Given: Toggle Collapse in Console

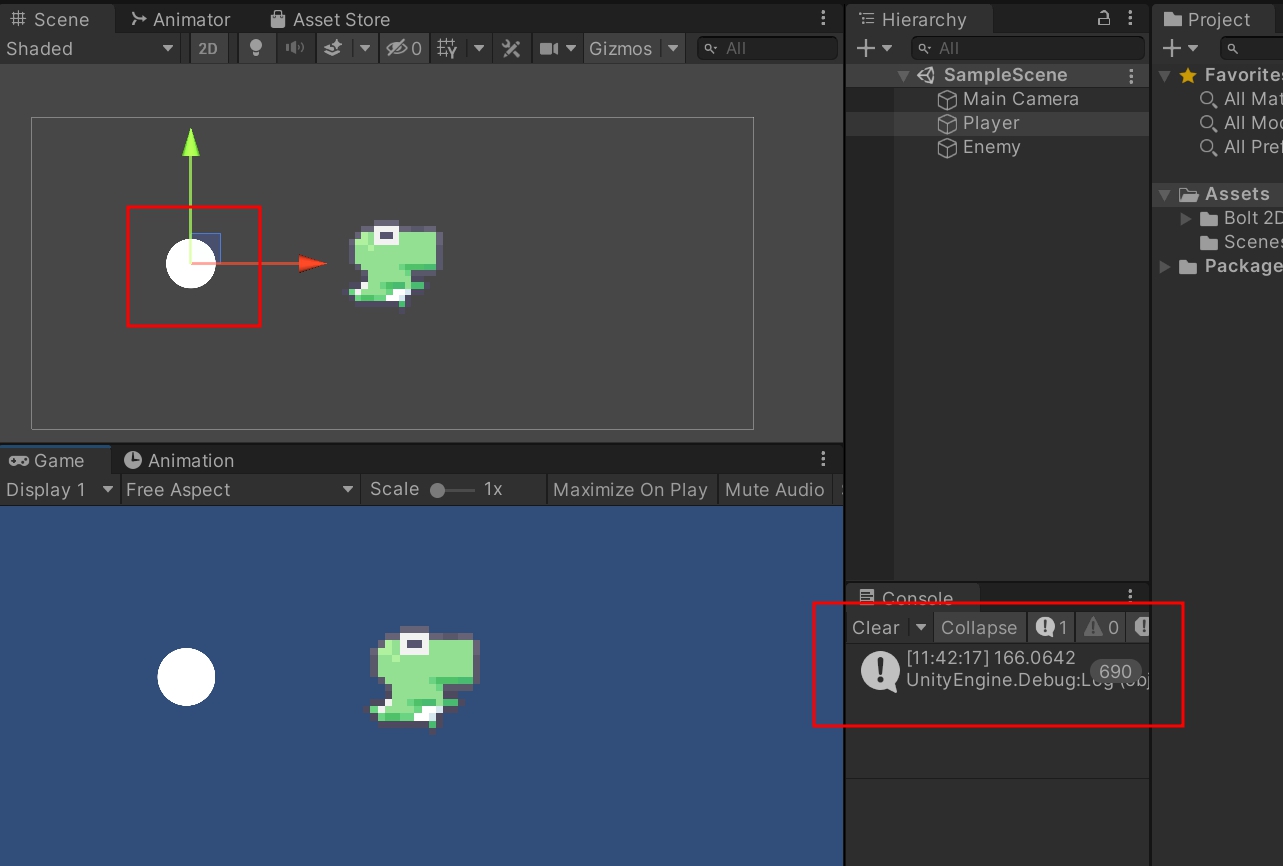Looking at the screenshot, I should pos(979,627).
